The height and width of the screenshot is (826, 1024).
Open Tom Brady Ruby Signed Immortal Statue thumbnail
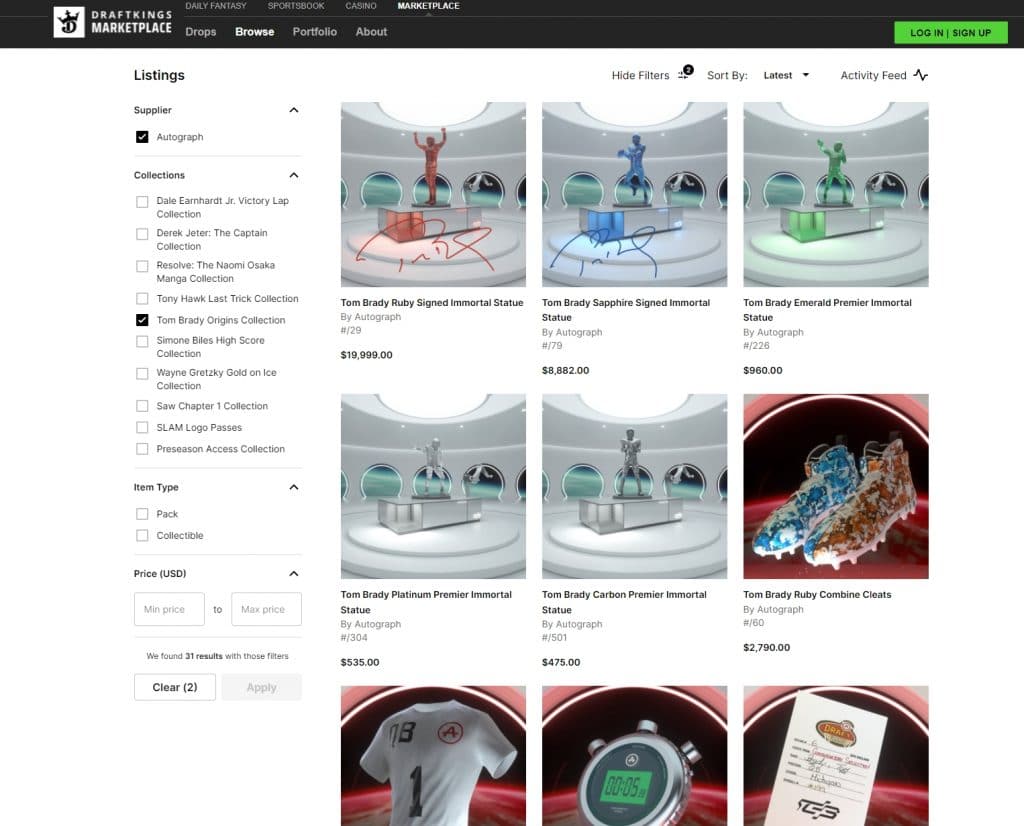[x=433, y=194]
